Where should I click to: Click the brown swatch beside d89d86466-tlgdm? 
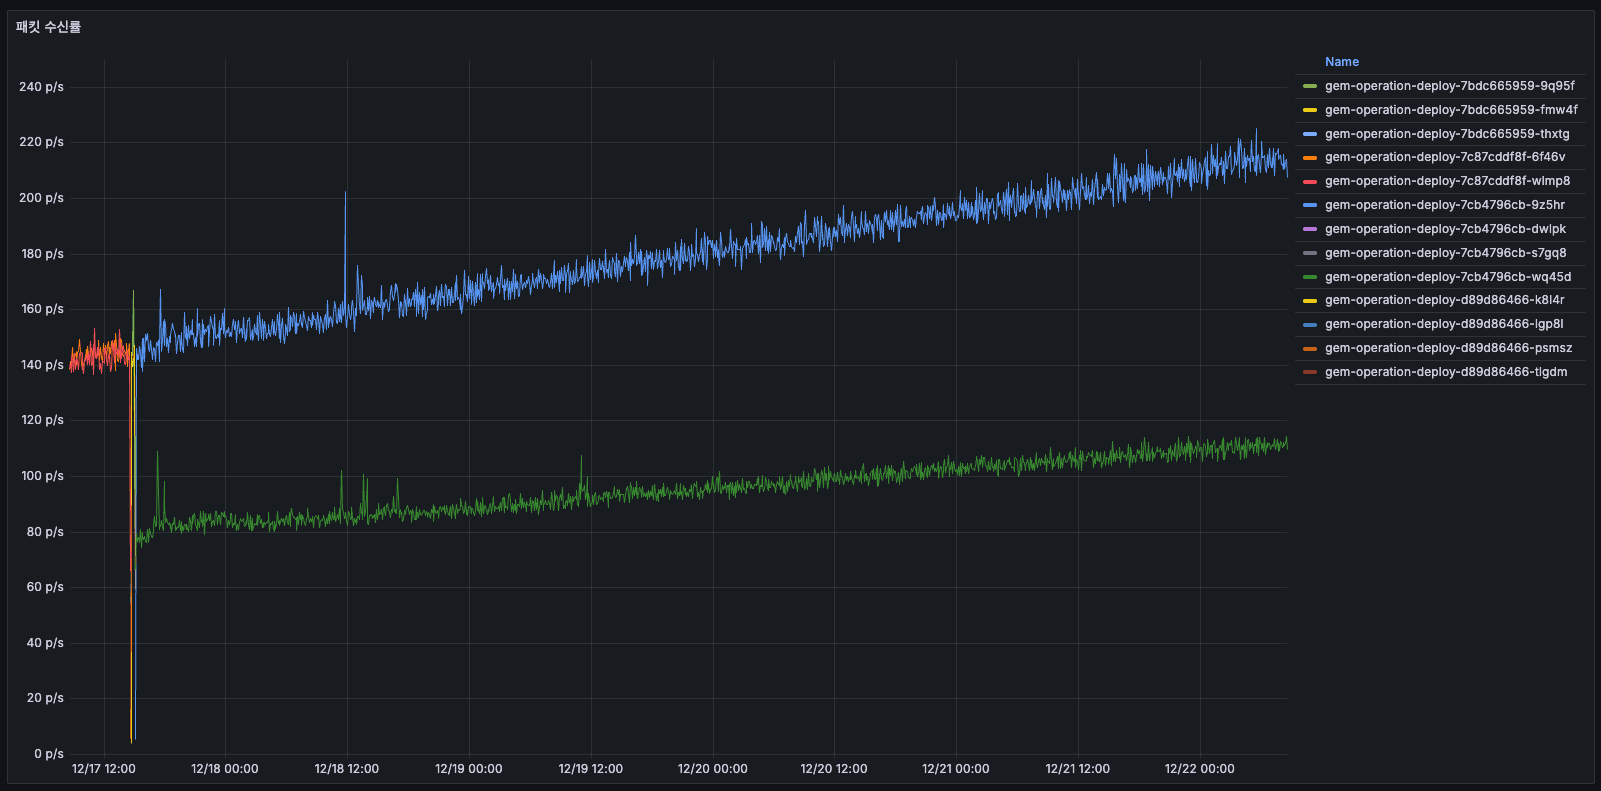click(x=1309, y=372)
